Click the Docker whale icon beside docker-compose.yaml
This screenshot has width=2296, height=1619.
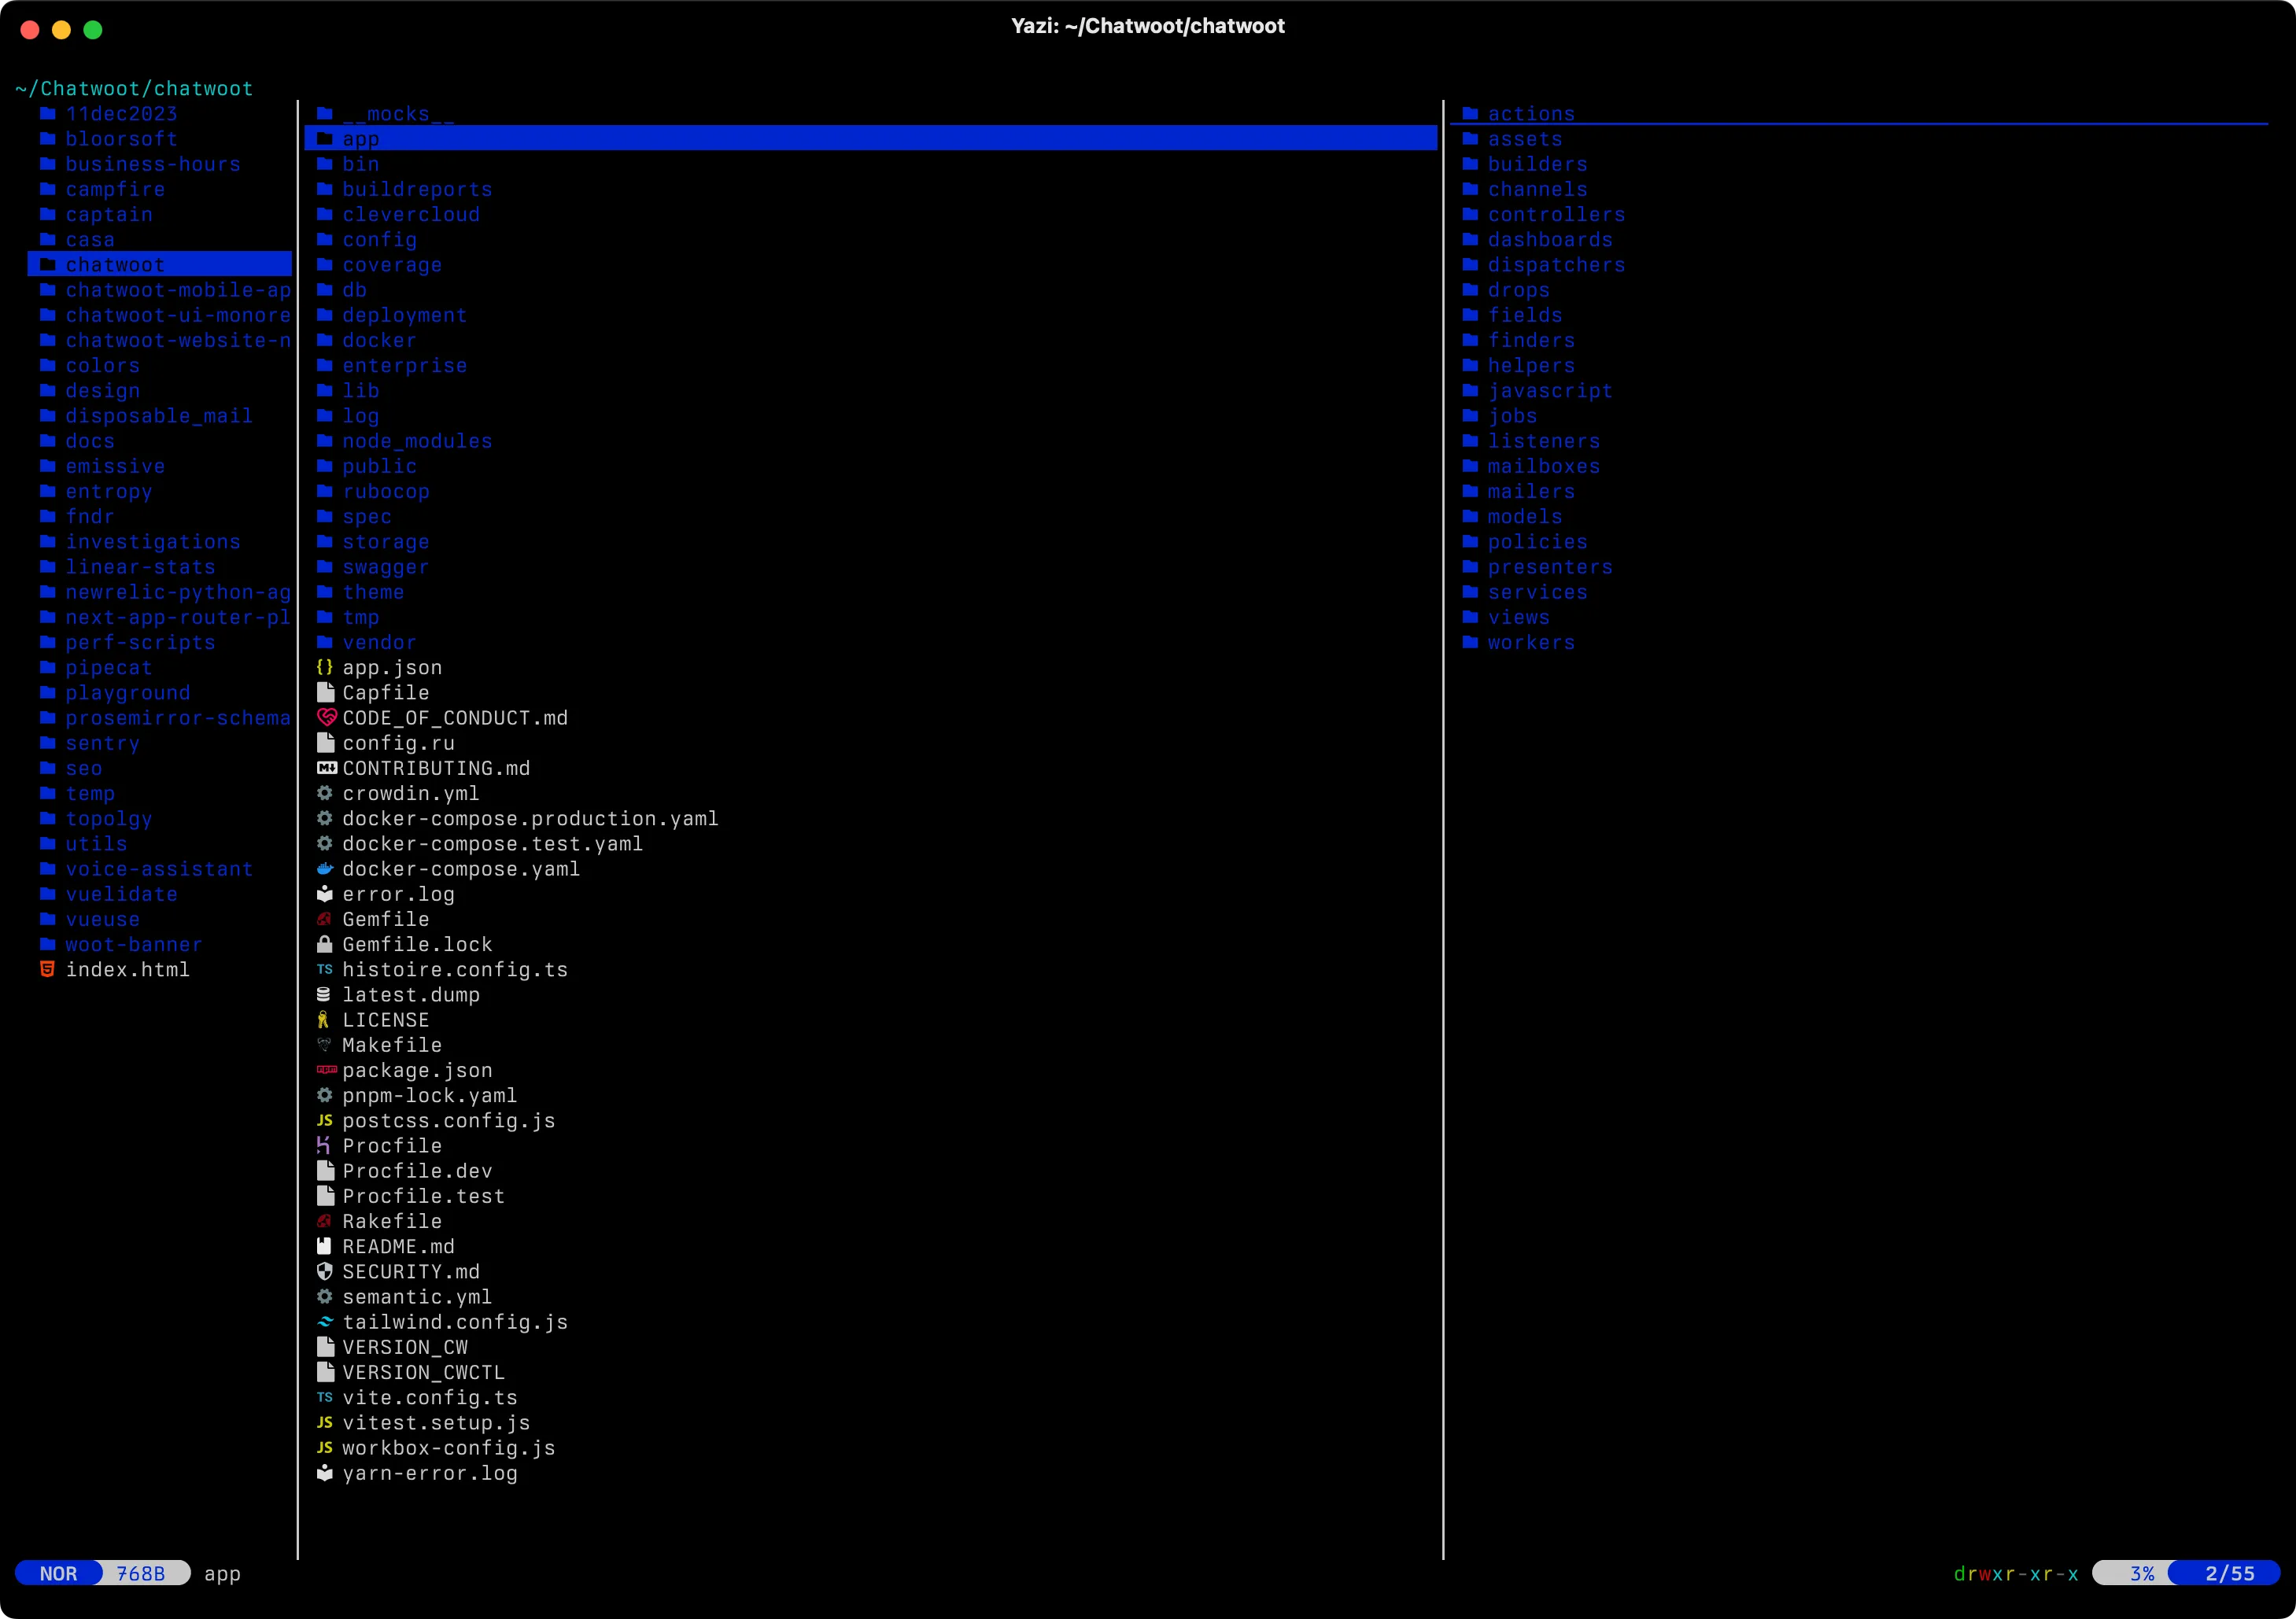click(x=324, y=869)
